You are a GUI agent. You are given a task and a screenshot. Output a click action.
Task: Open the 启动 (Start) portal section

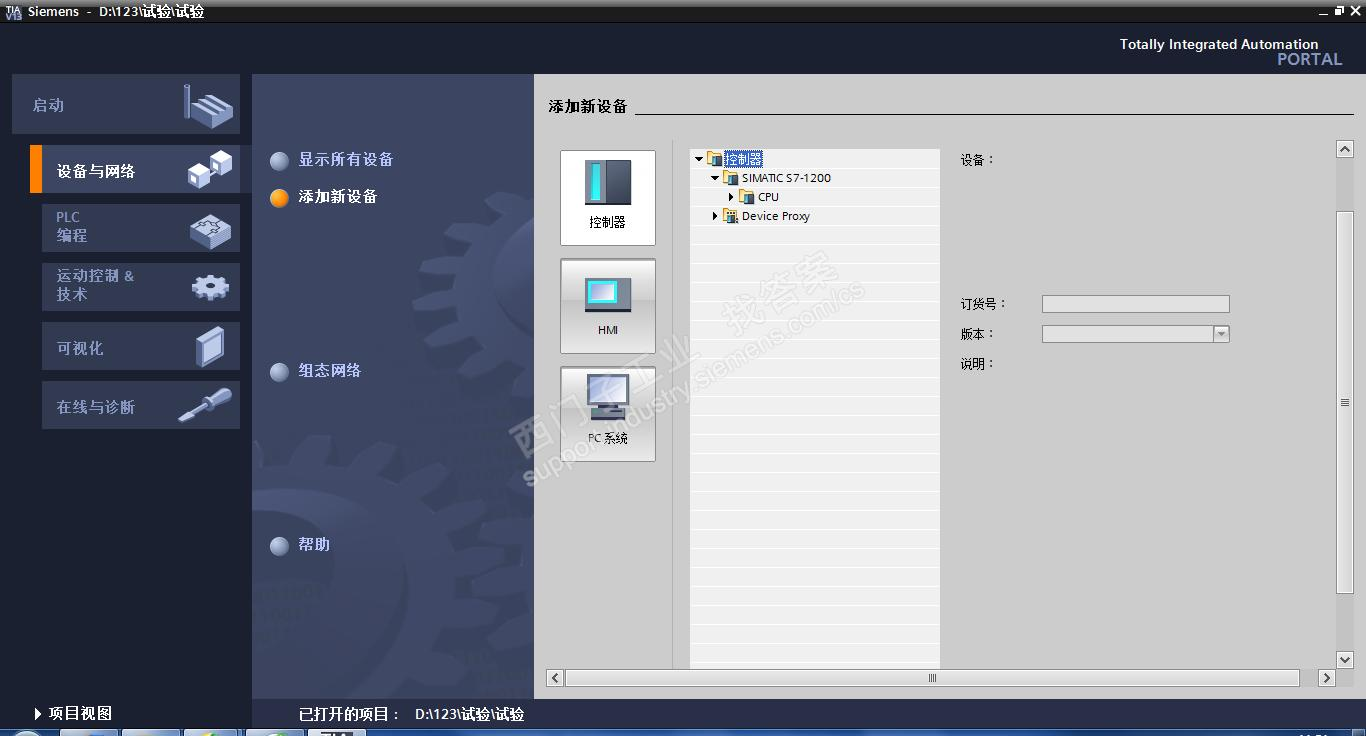pyautogui.click(x=126, y=104)
